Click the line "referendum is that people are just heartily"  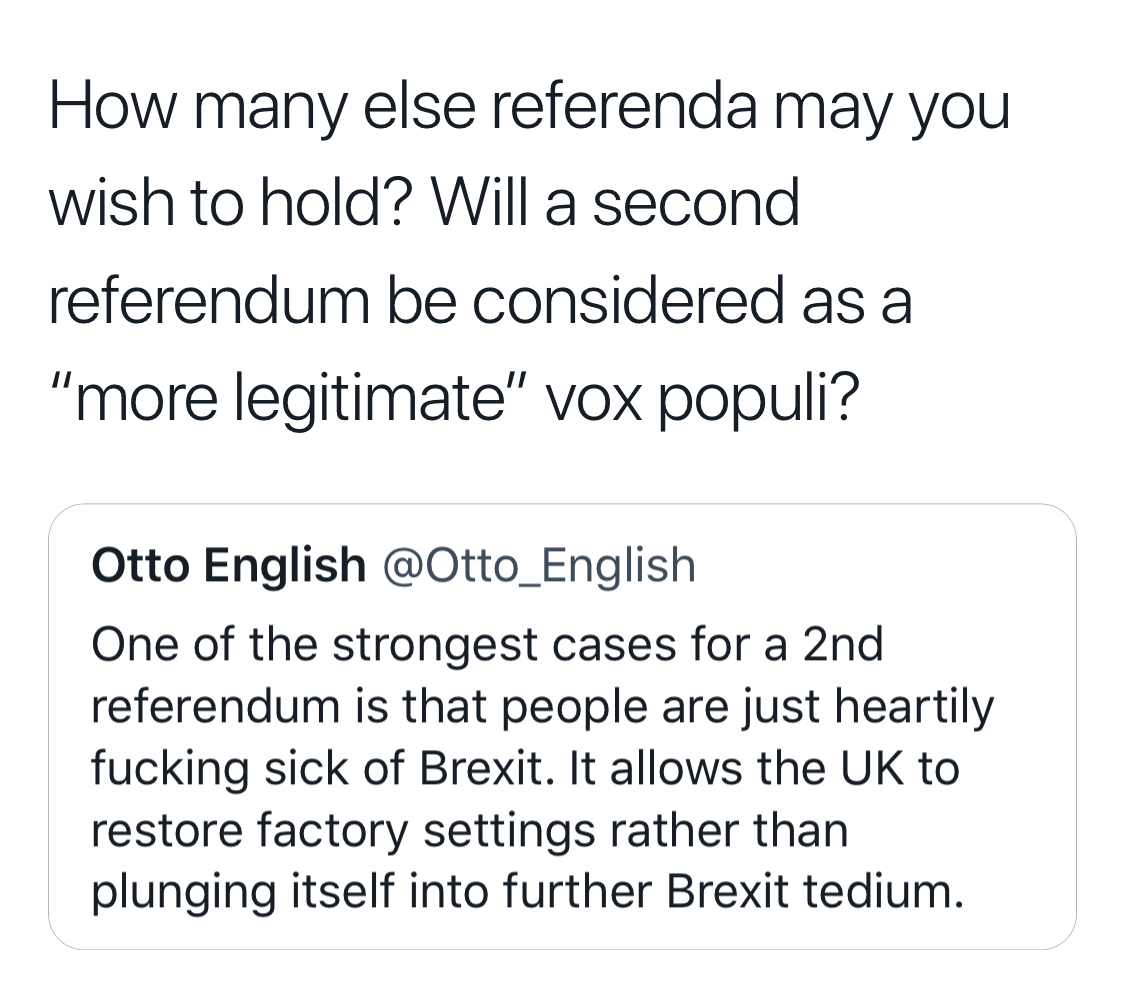tap(542, 707)
